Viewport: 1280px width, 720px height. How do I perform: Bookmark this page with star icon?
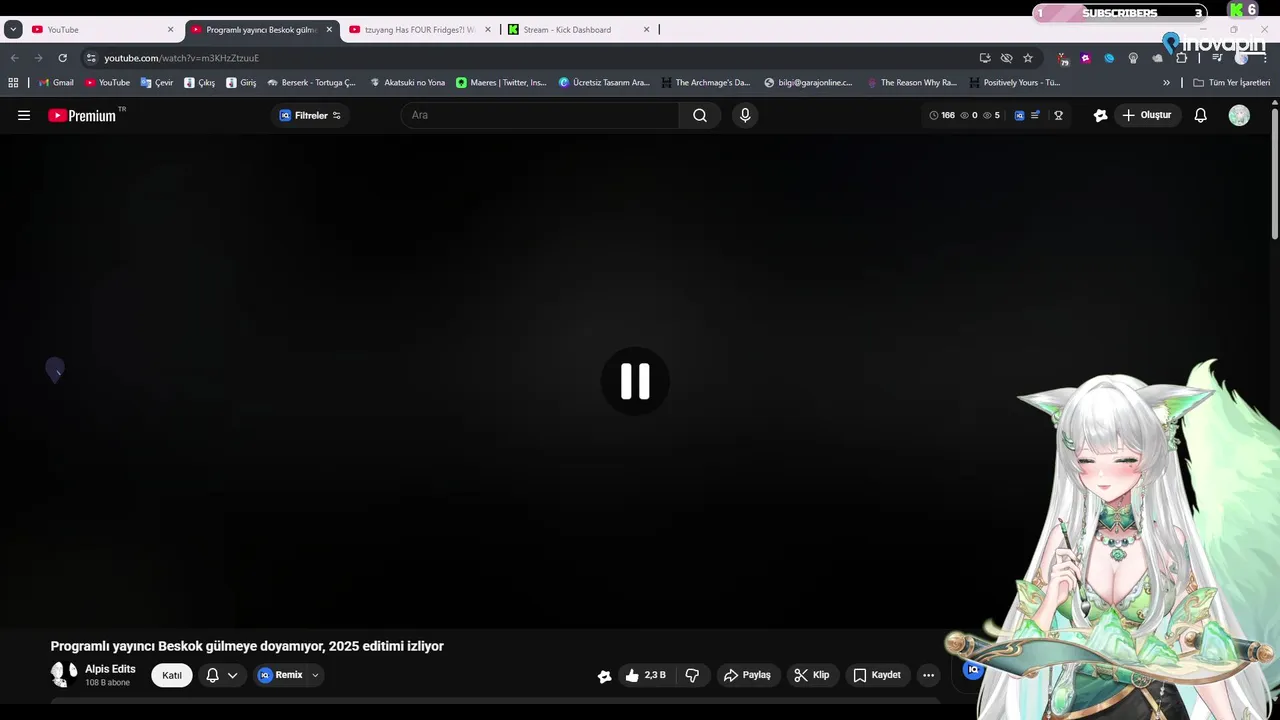[x=1027, y=58]
